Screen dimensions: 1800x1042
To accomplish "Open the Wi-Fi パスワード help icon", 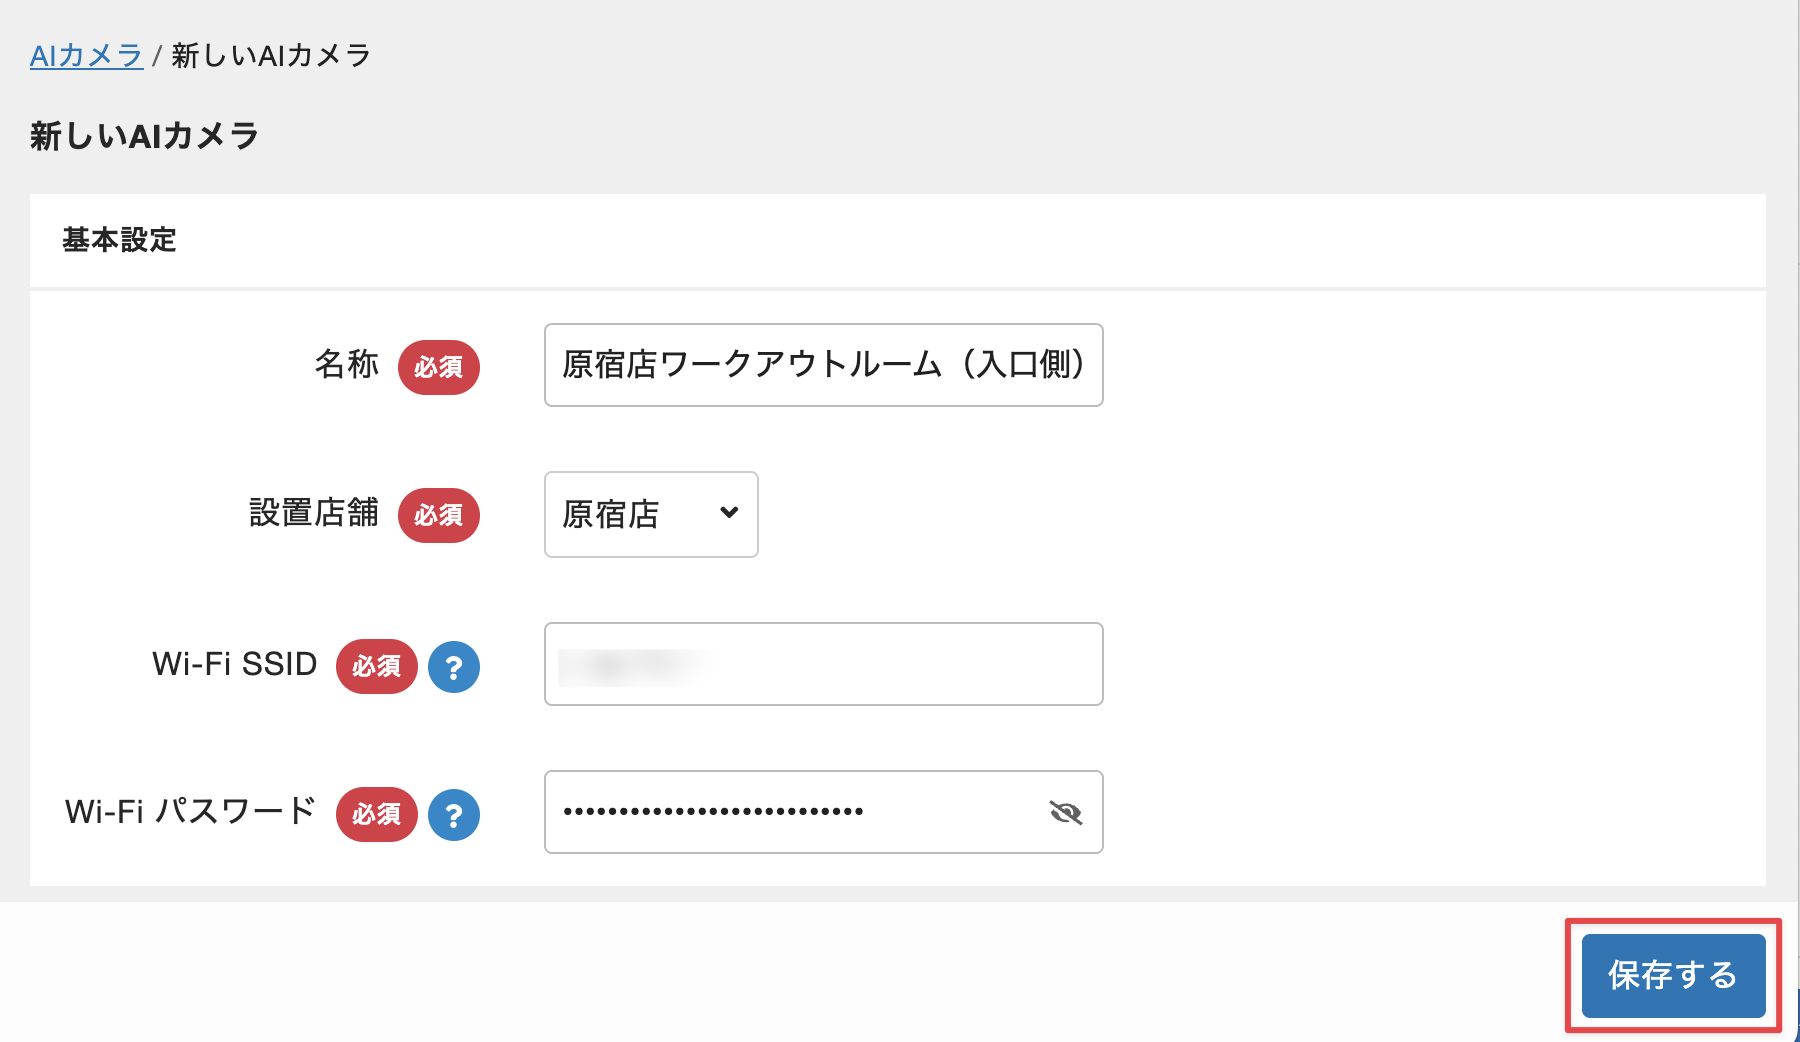I will 454,815.
